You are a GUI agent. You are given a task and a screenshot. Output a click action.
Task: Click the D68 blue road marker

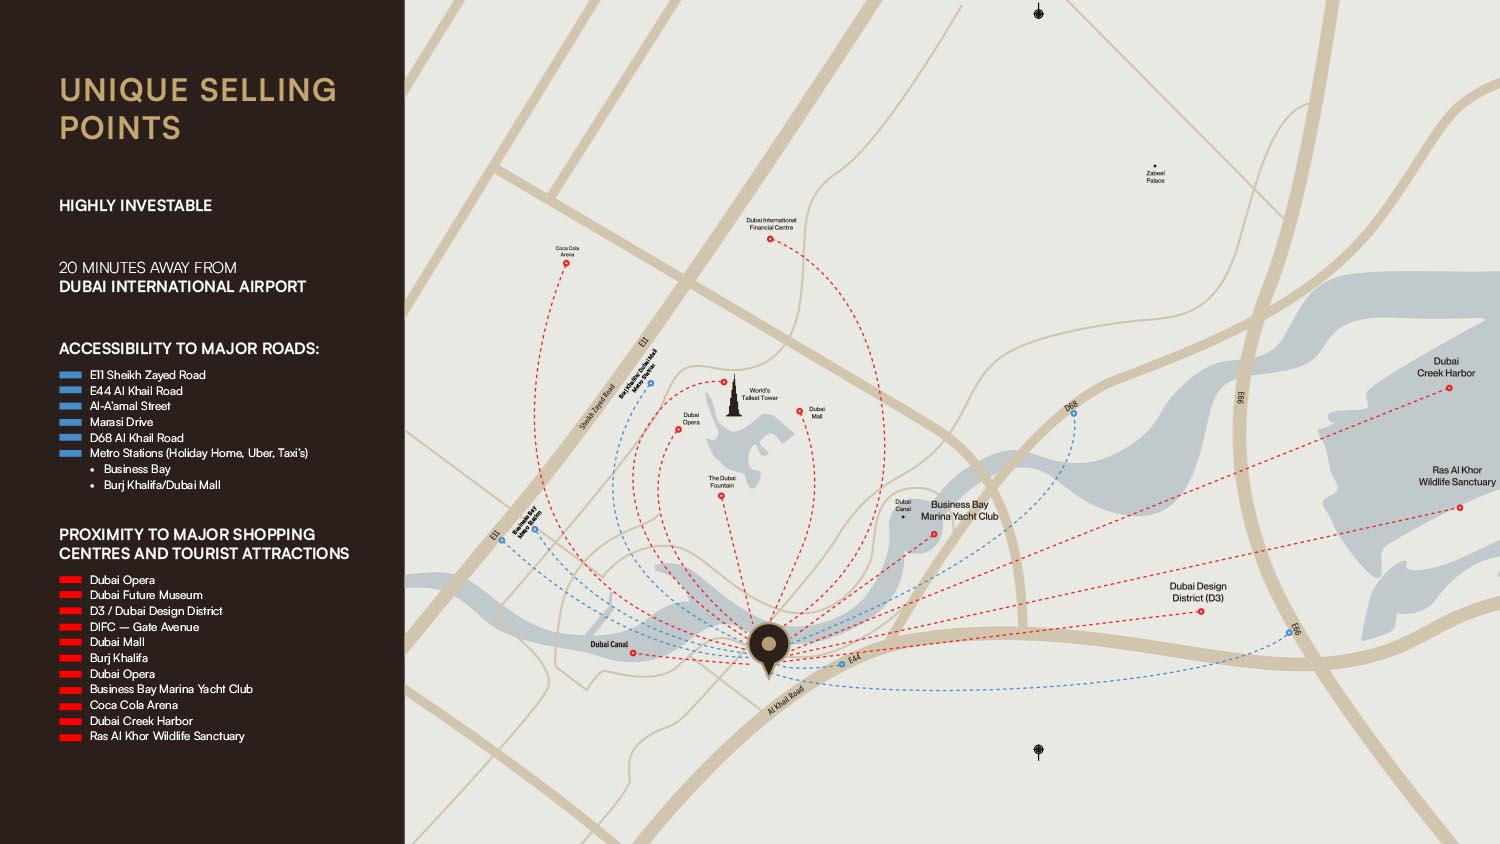click(1073, 413)
